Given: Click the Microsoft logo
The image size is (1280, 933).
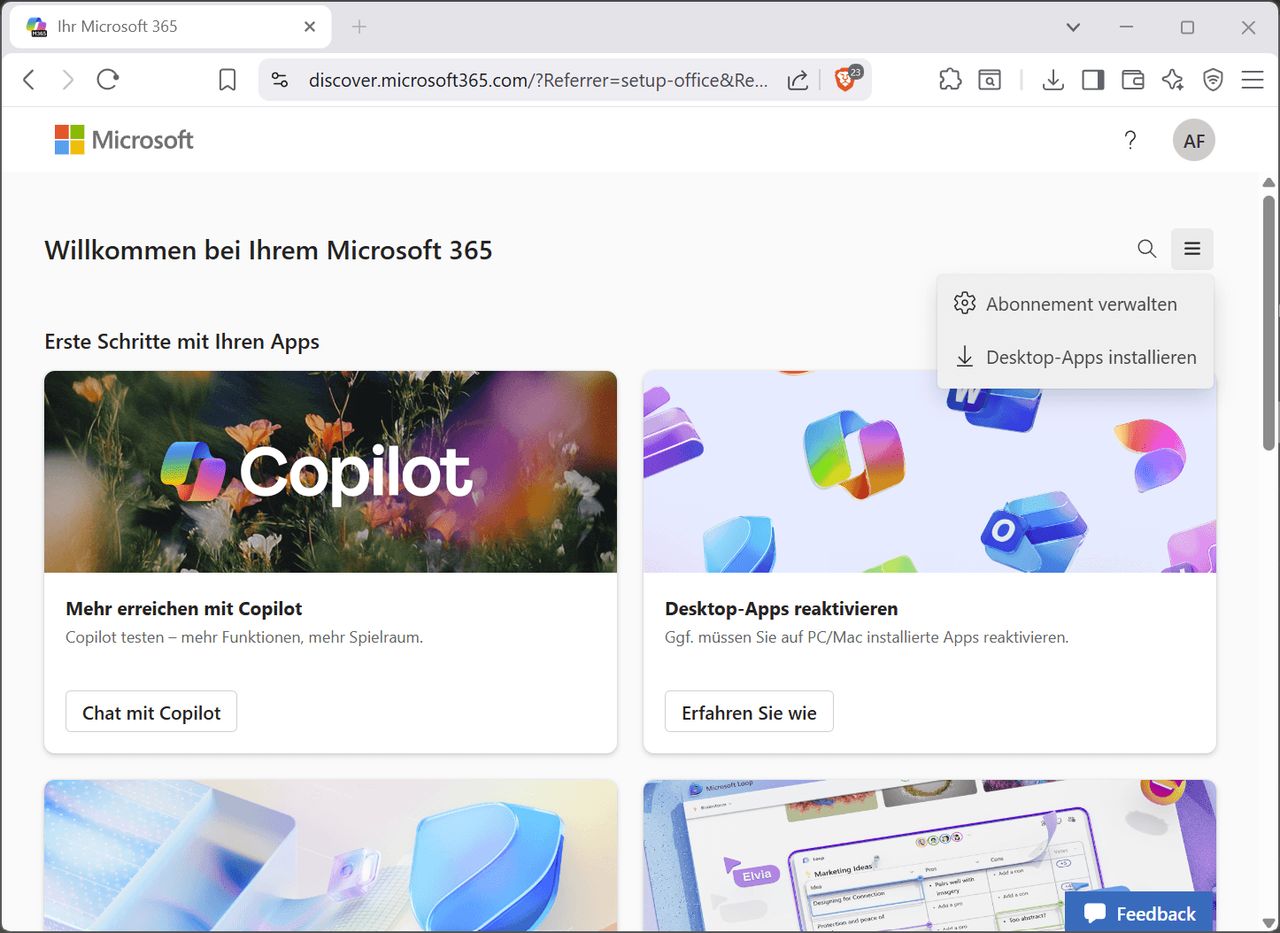Looking at the screenshot, I should tap(124, 140).
